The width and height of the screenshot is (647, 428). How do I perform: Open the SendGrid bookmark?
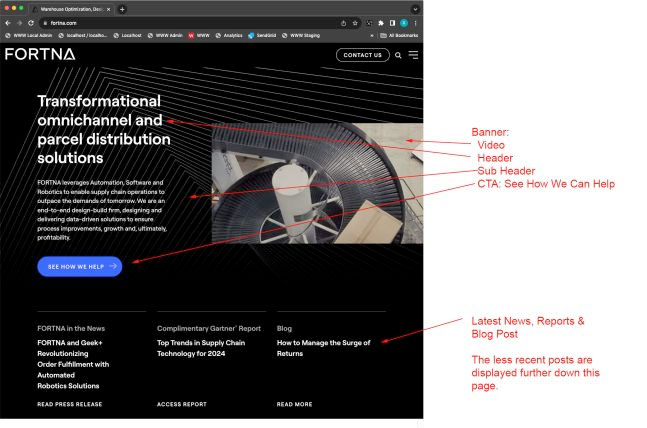click(x=262, y=35)
